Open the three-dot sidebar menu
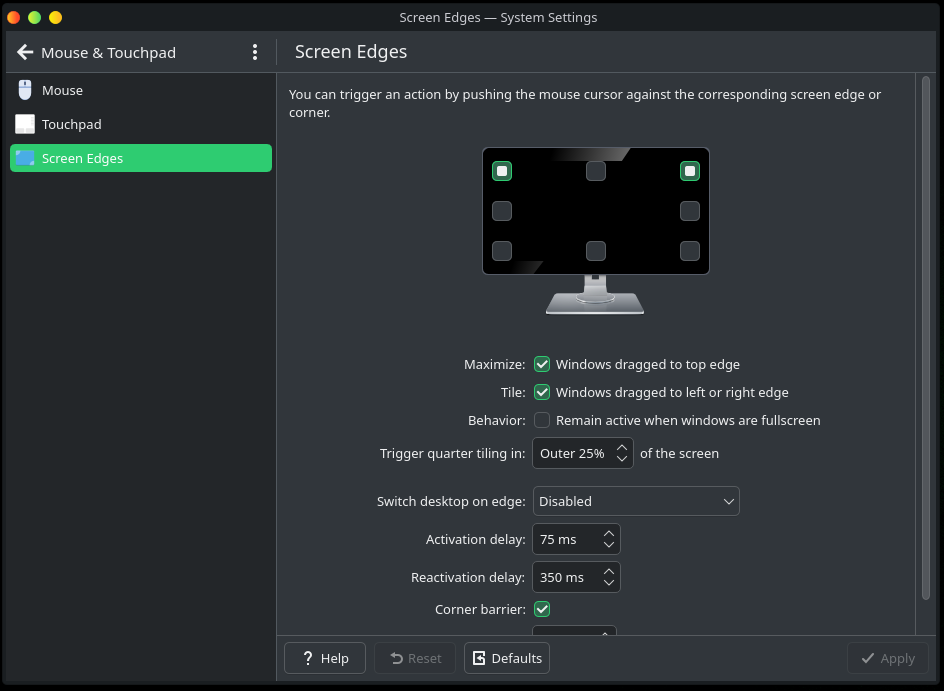 click(255, 52)
